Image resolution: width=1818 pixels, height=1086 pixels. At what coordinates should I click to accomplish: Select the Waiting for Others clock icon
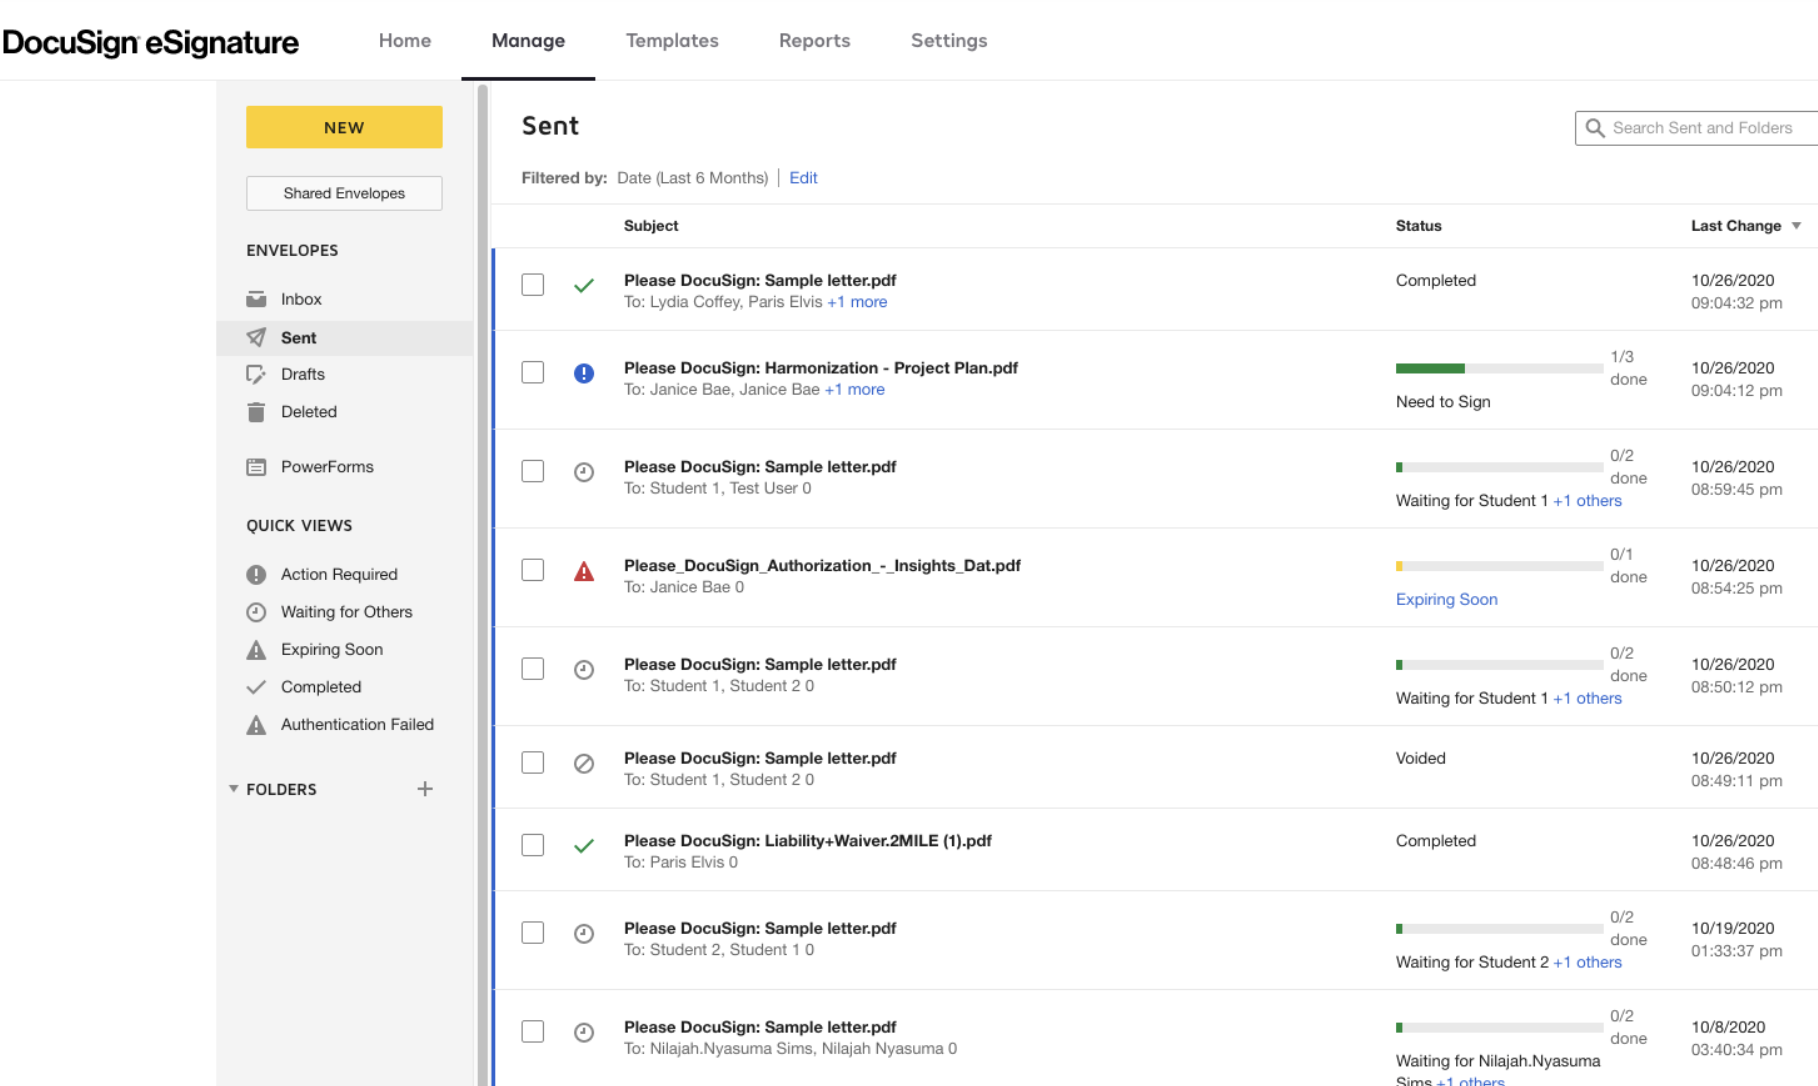coord(256,612)
